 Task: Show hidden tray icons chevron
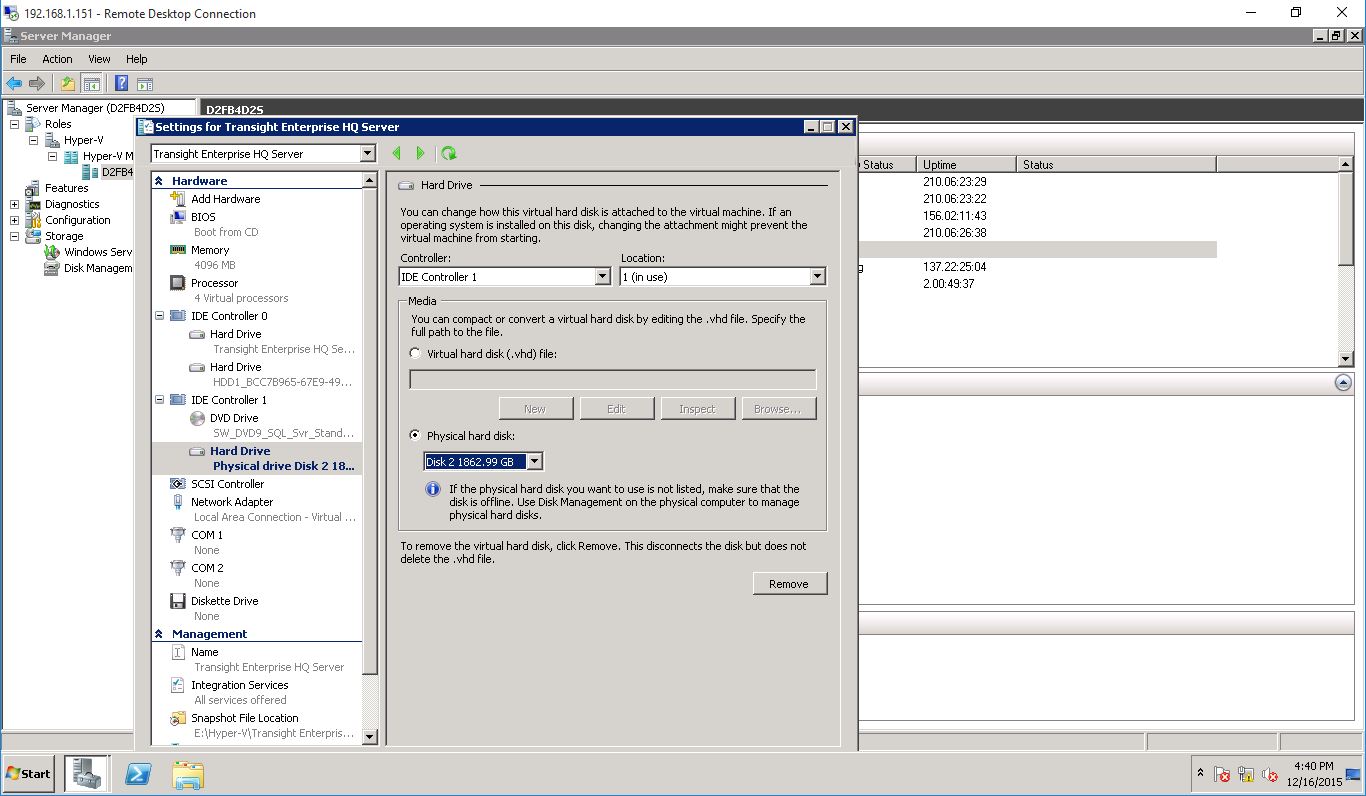pos(1200,774)
